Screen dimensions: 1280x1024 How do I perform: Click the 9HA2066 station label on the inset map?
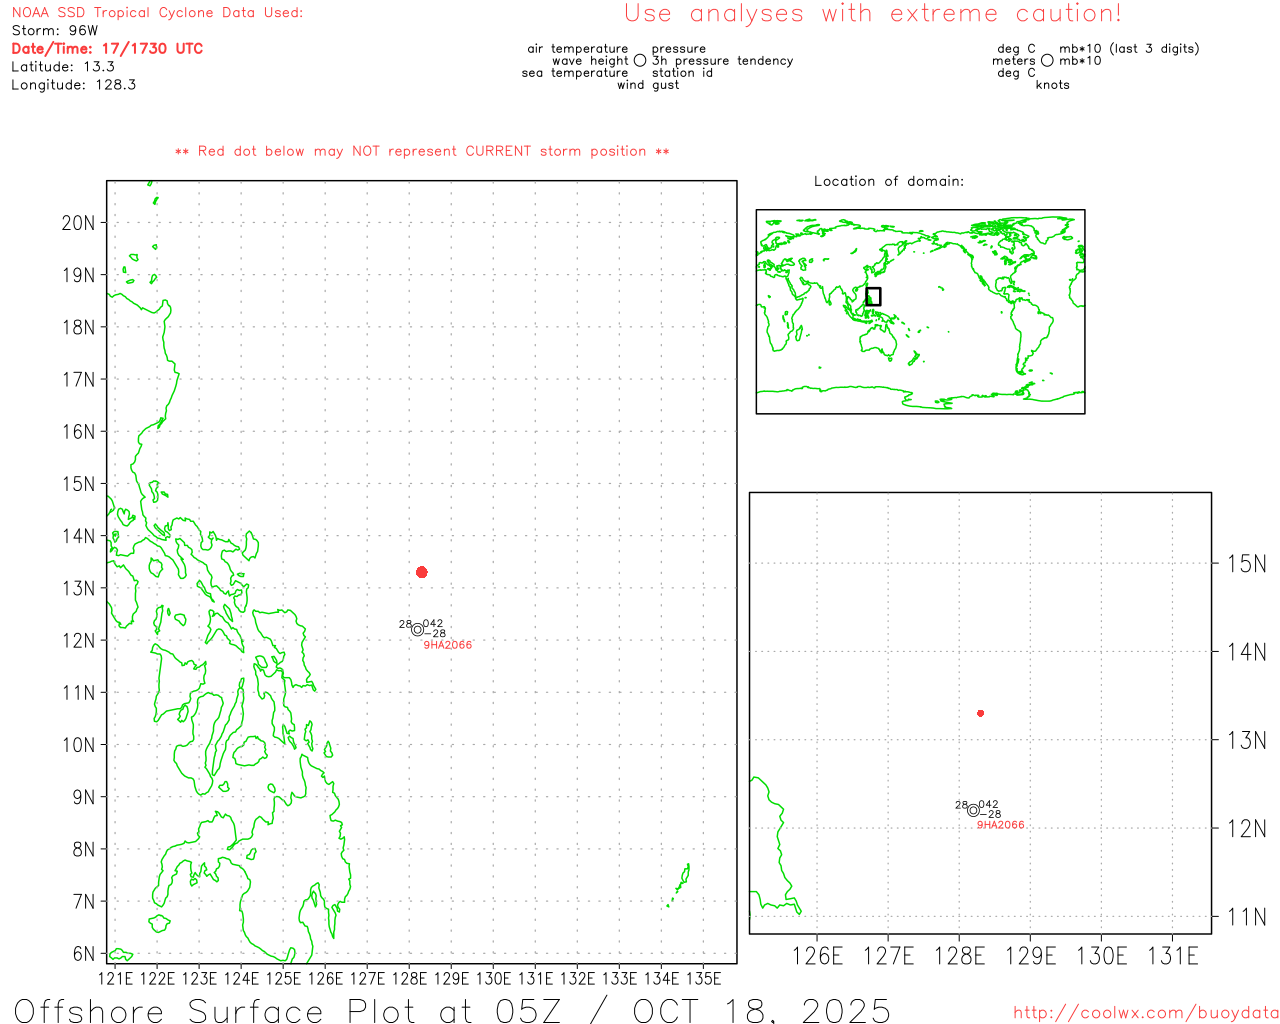(x=1000, y=825)
